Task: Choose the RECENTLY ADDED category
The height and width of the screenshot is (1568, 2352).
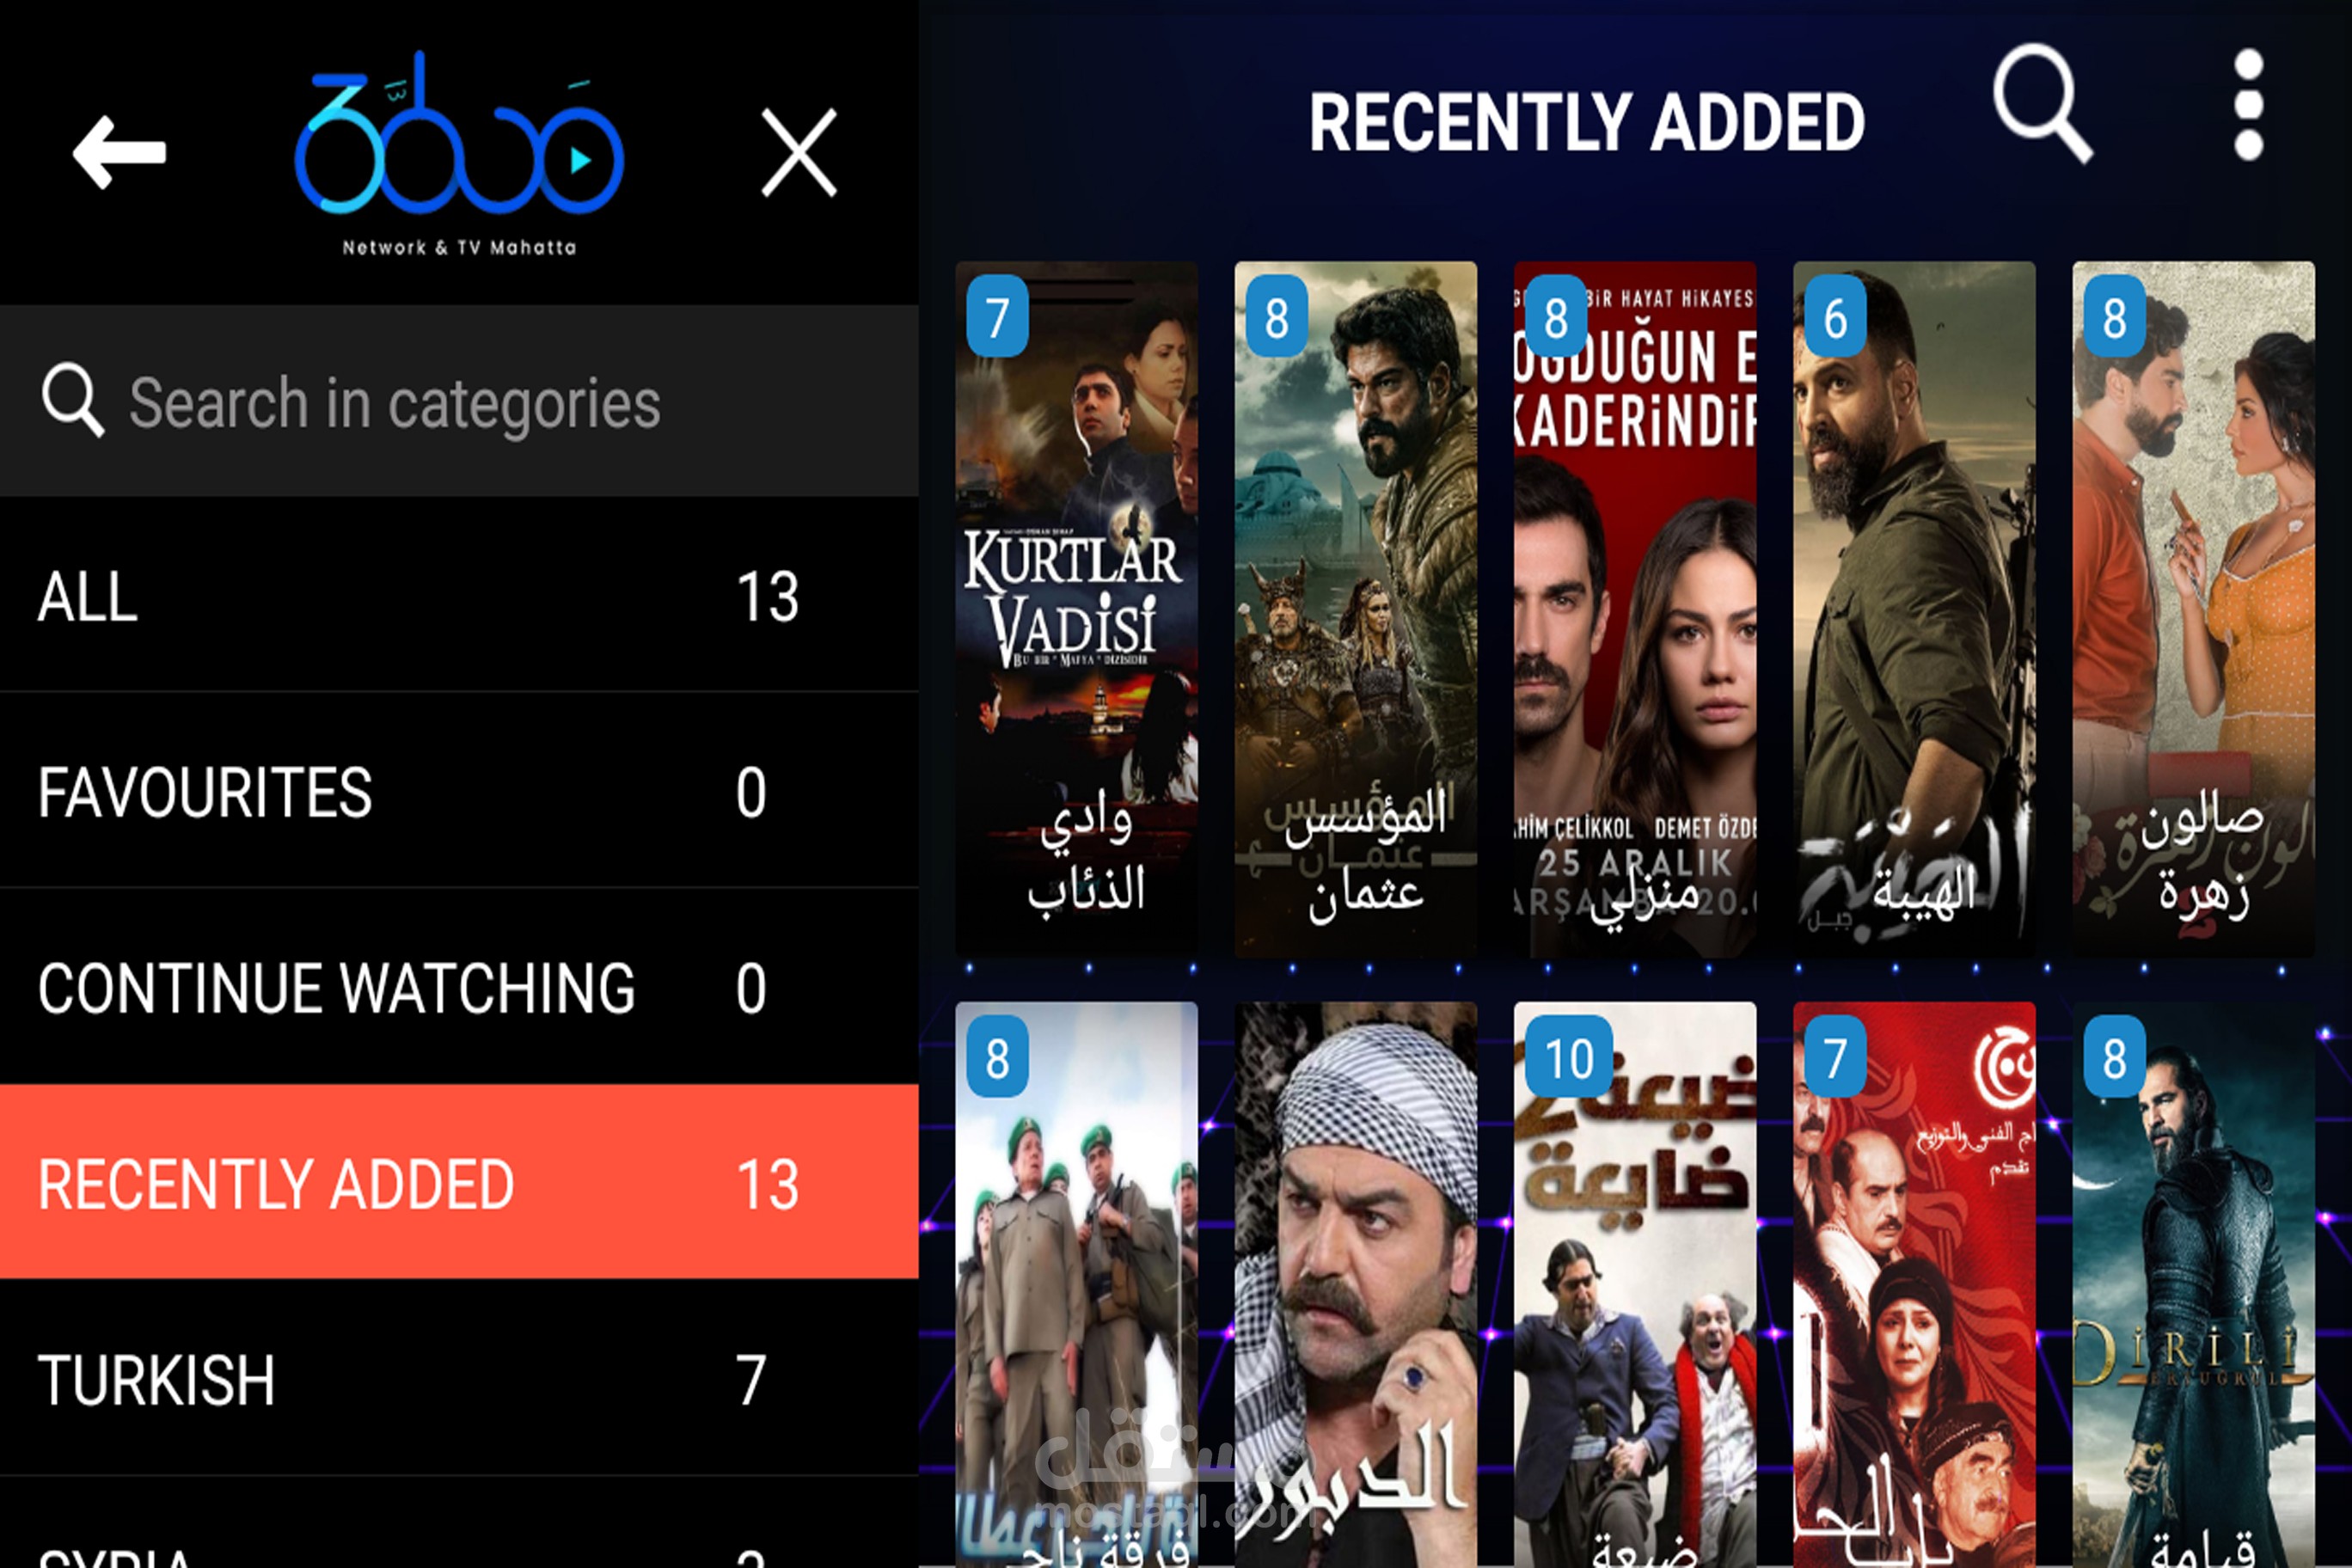Action: (x=459, y=1182)
